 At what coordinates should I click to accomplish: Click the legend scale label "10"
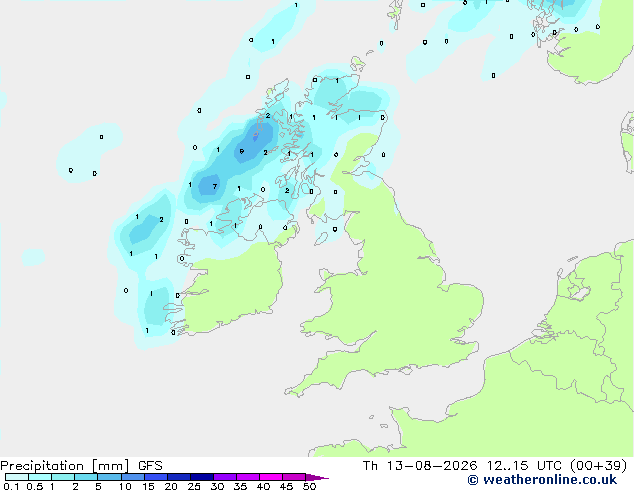tap(125, 486)
